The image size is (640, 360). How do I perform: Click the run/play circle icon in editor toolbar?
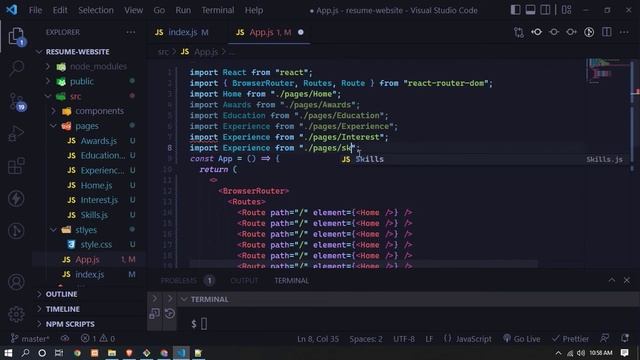click(589, 32)
